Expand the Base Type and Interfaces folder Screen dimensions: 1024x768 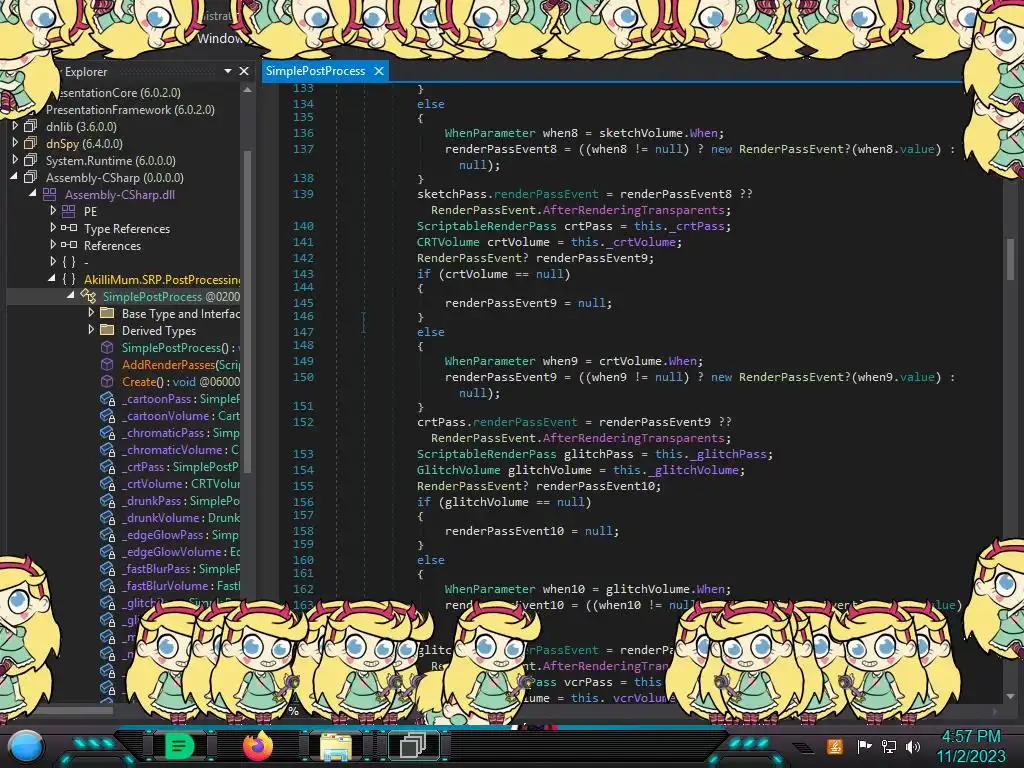point(91,312)
